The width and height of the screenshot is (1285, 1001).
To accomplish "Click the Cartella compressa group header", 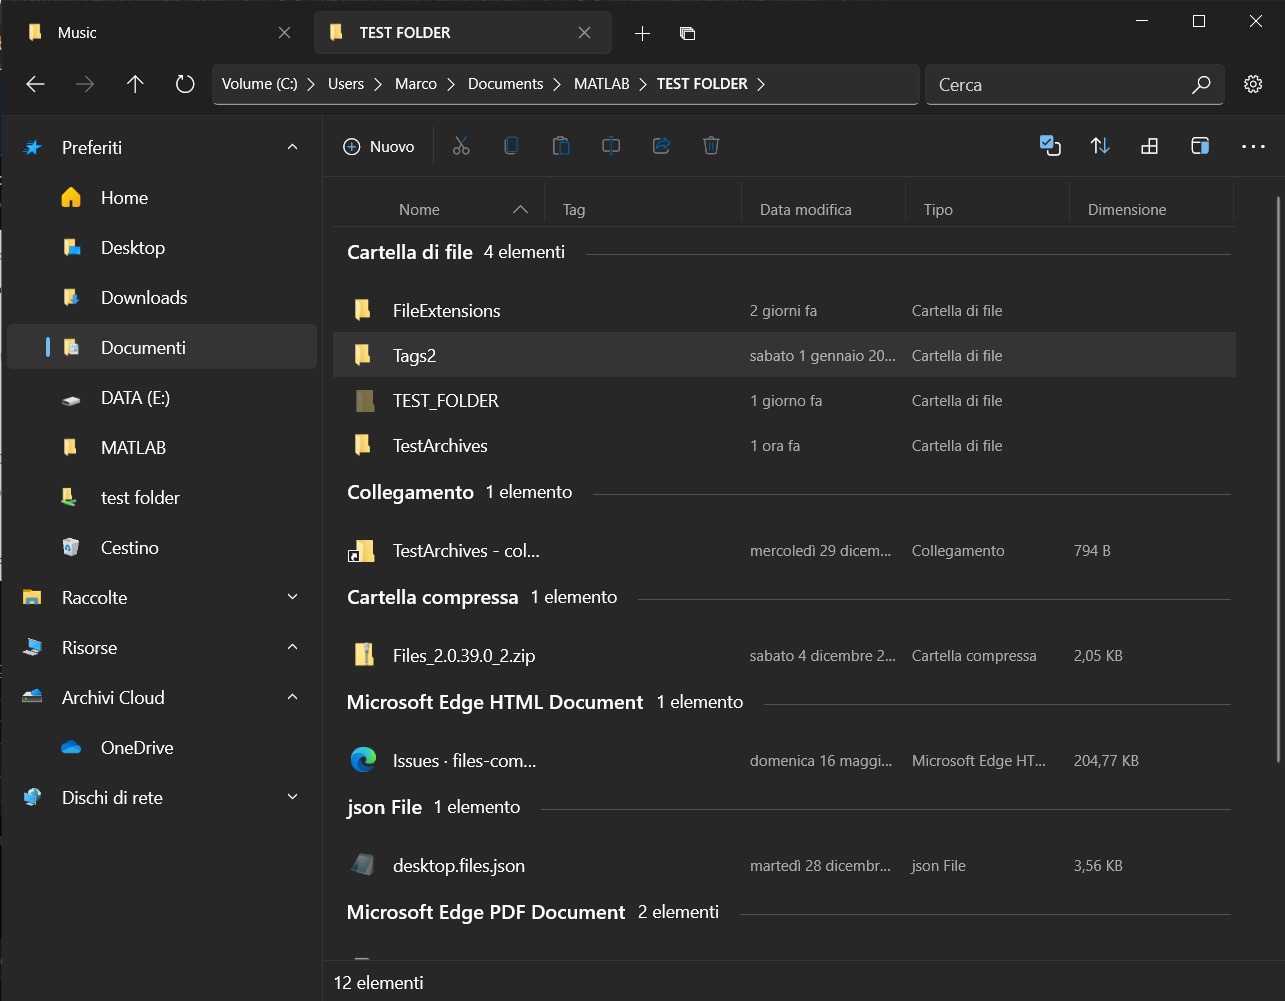I will 432,597.
